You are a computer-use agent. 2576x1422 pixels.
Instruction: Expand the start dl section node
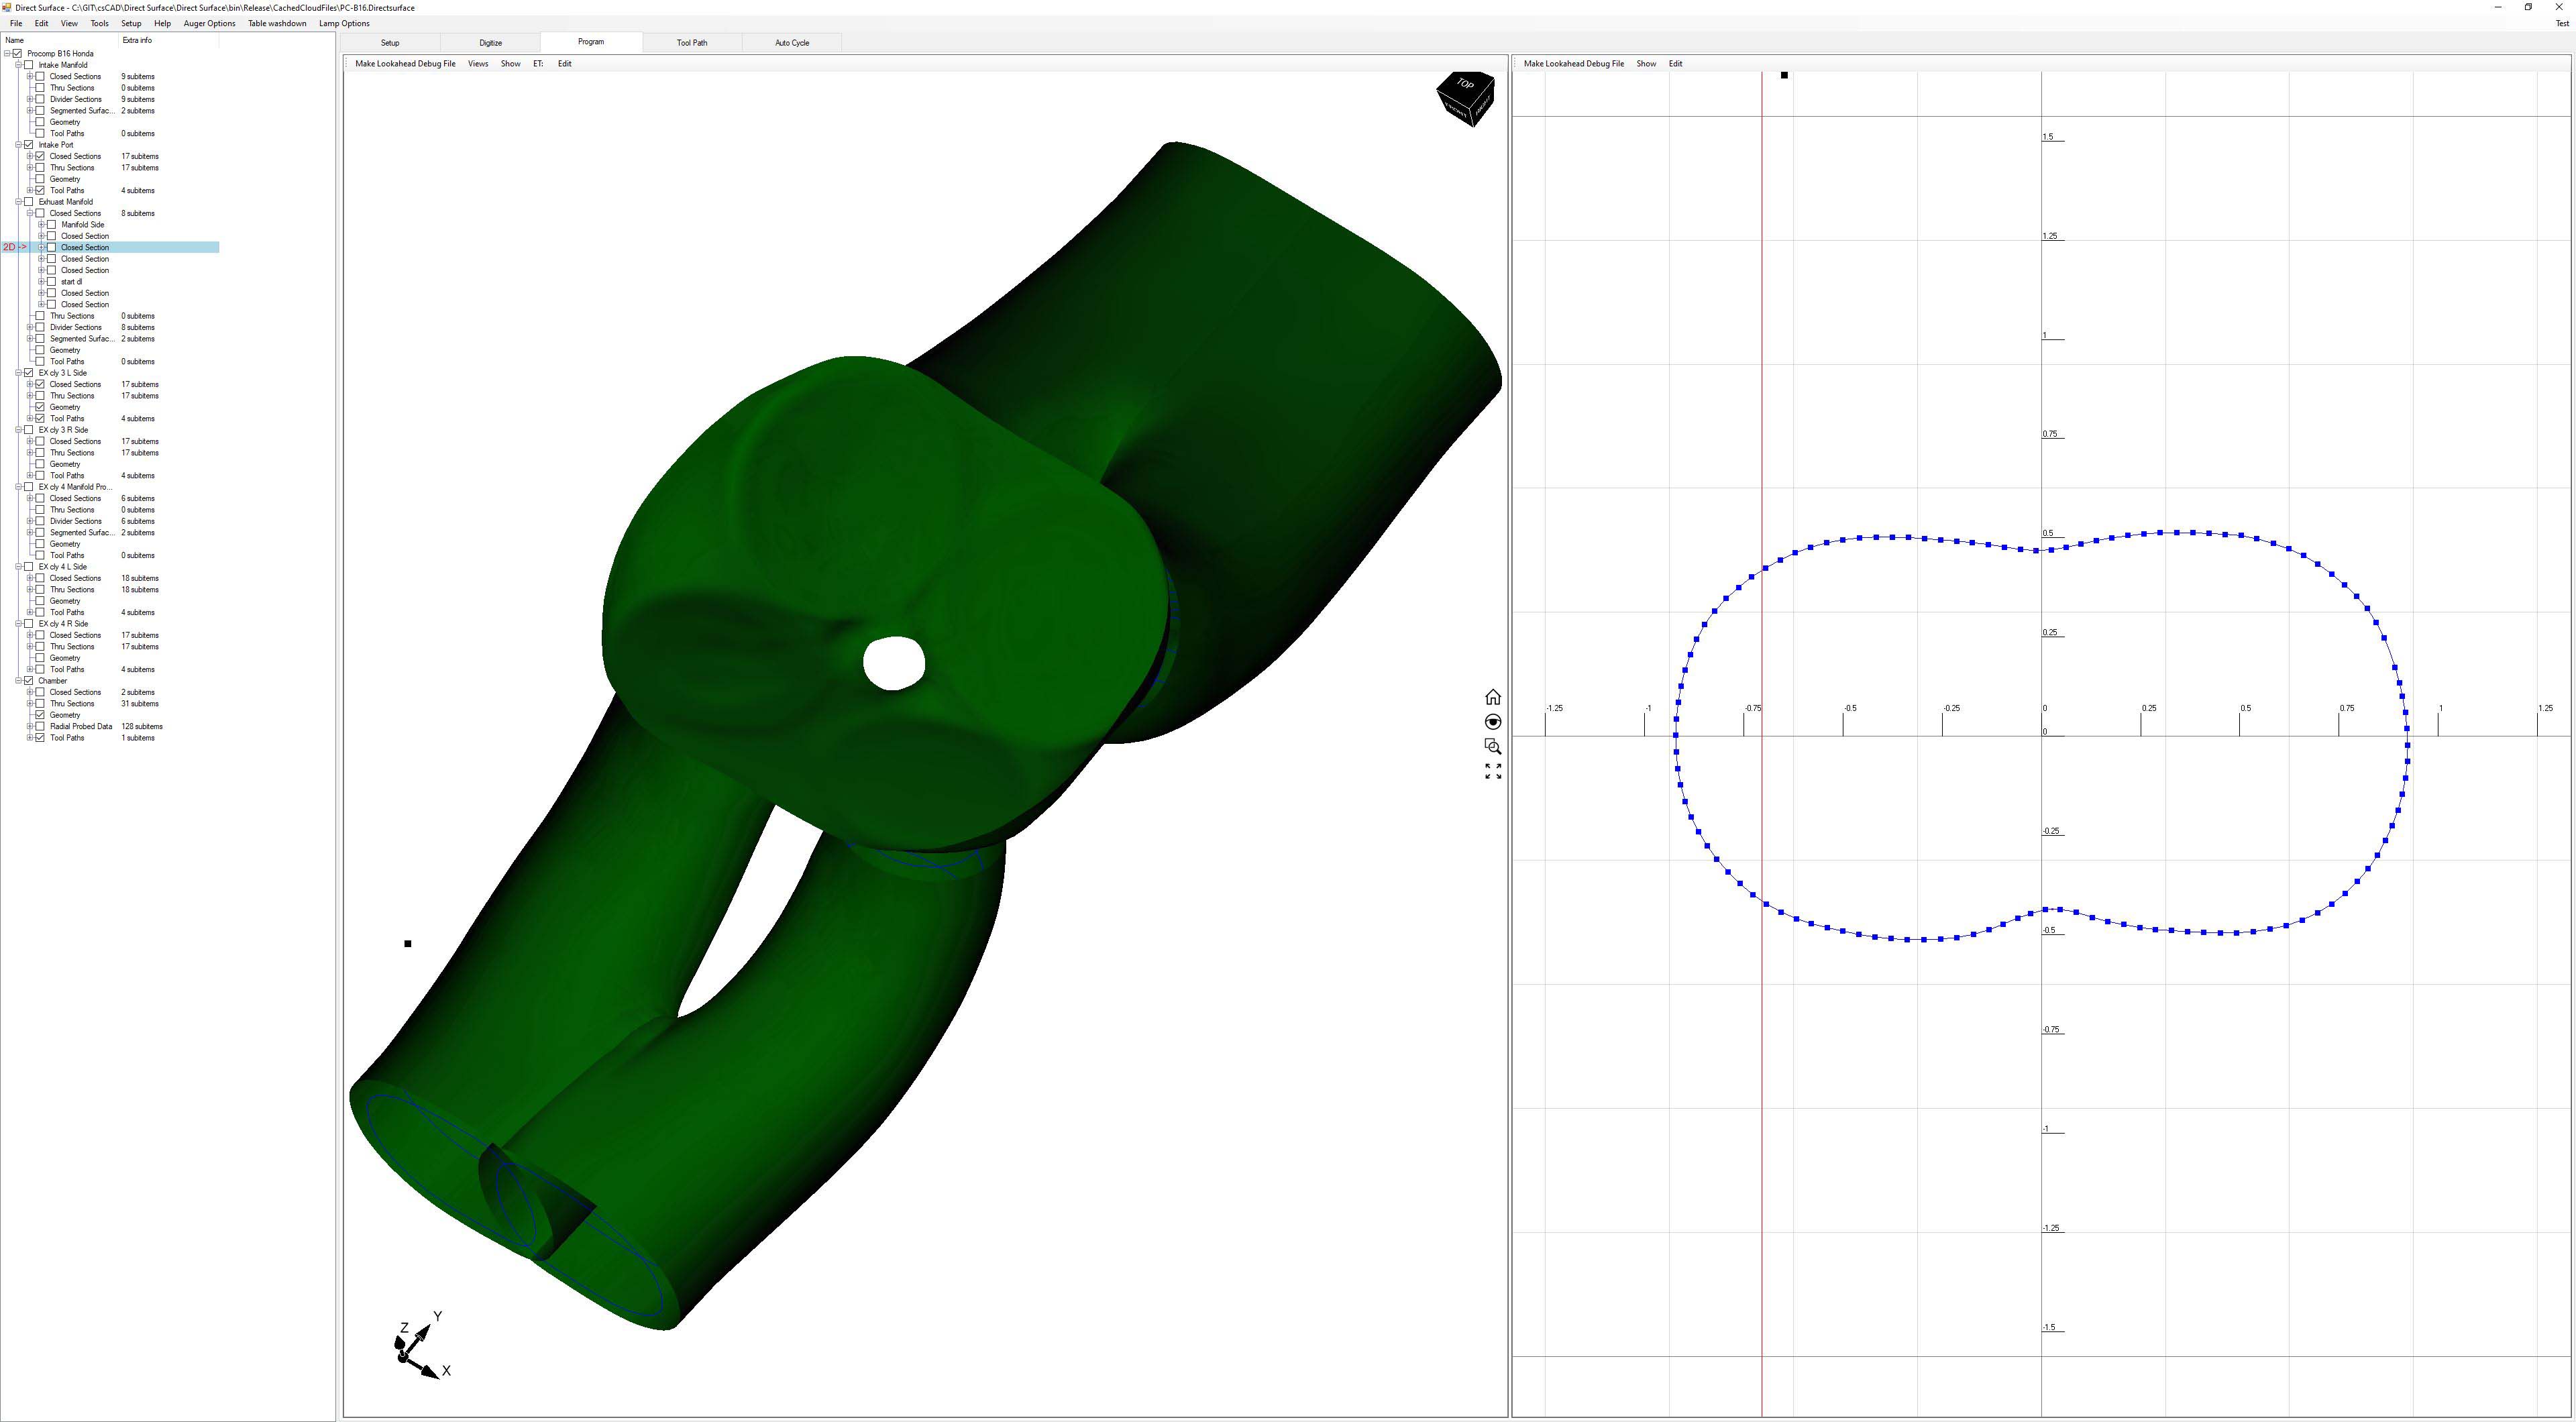coord(41,282)
